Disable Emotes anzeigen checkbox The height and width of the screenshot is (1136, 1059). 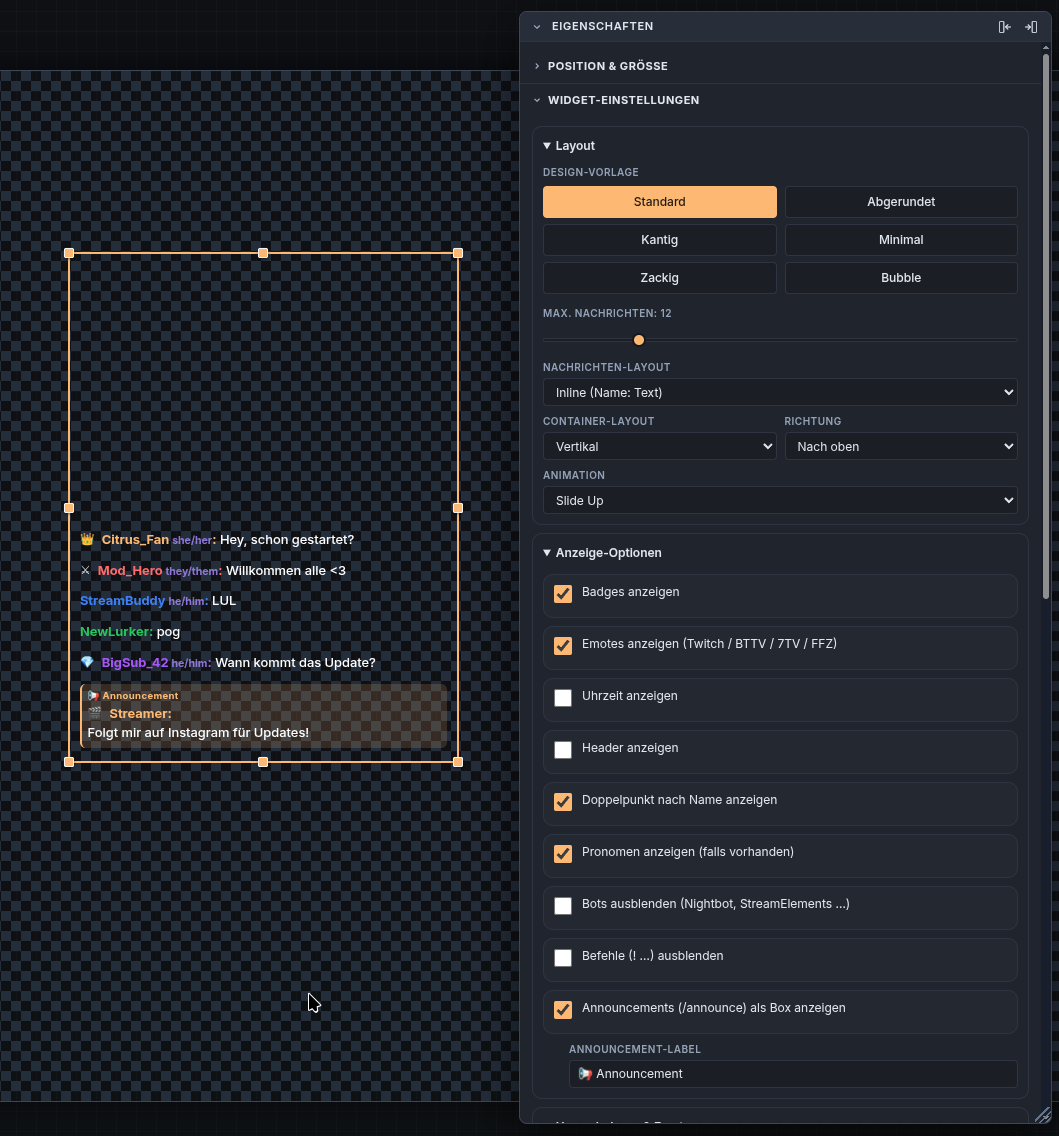[563, 646]
